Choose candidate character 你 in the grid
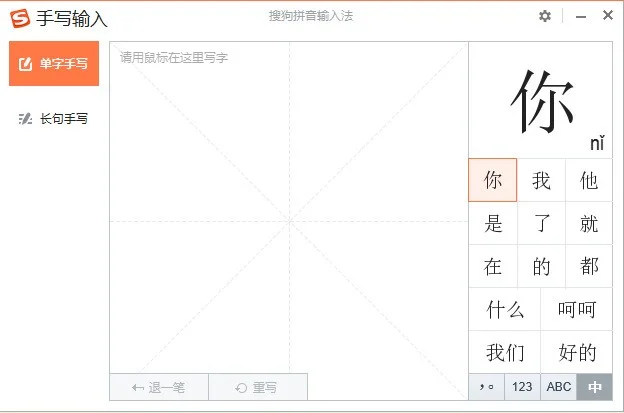This screenshot has width=624, height=413. click(493, 181)
